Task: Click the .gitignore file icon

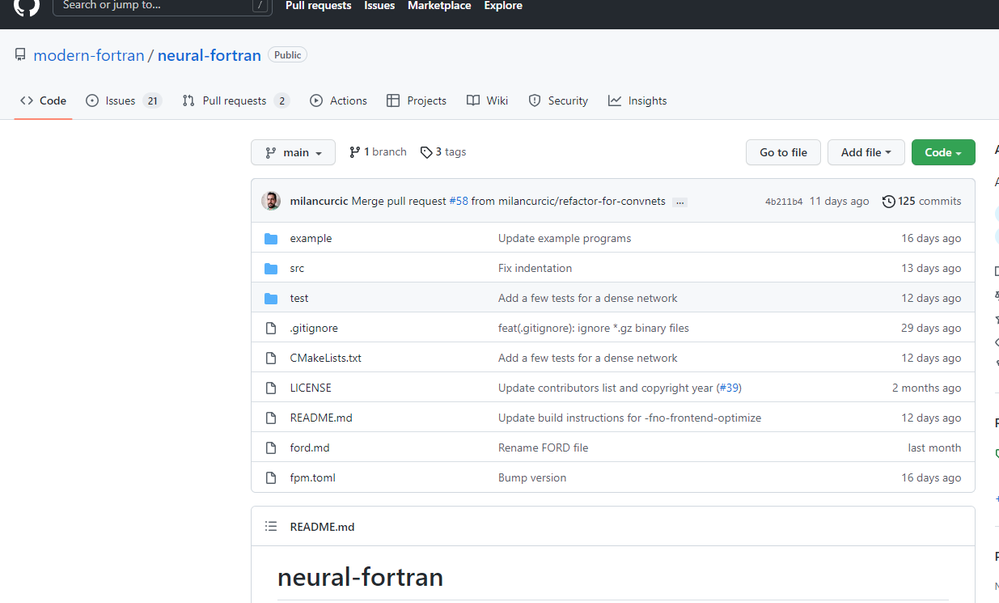Action: (271, 328)
